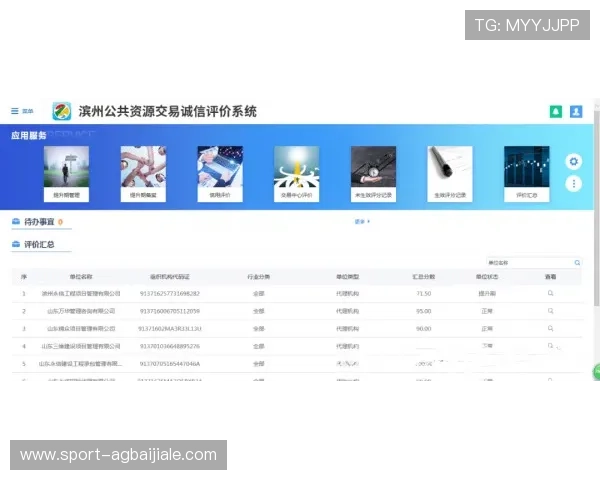Click score 90.00 in row 3
The image size is (600, 480).
pyautogui.click(x=424, y=329)
